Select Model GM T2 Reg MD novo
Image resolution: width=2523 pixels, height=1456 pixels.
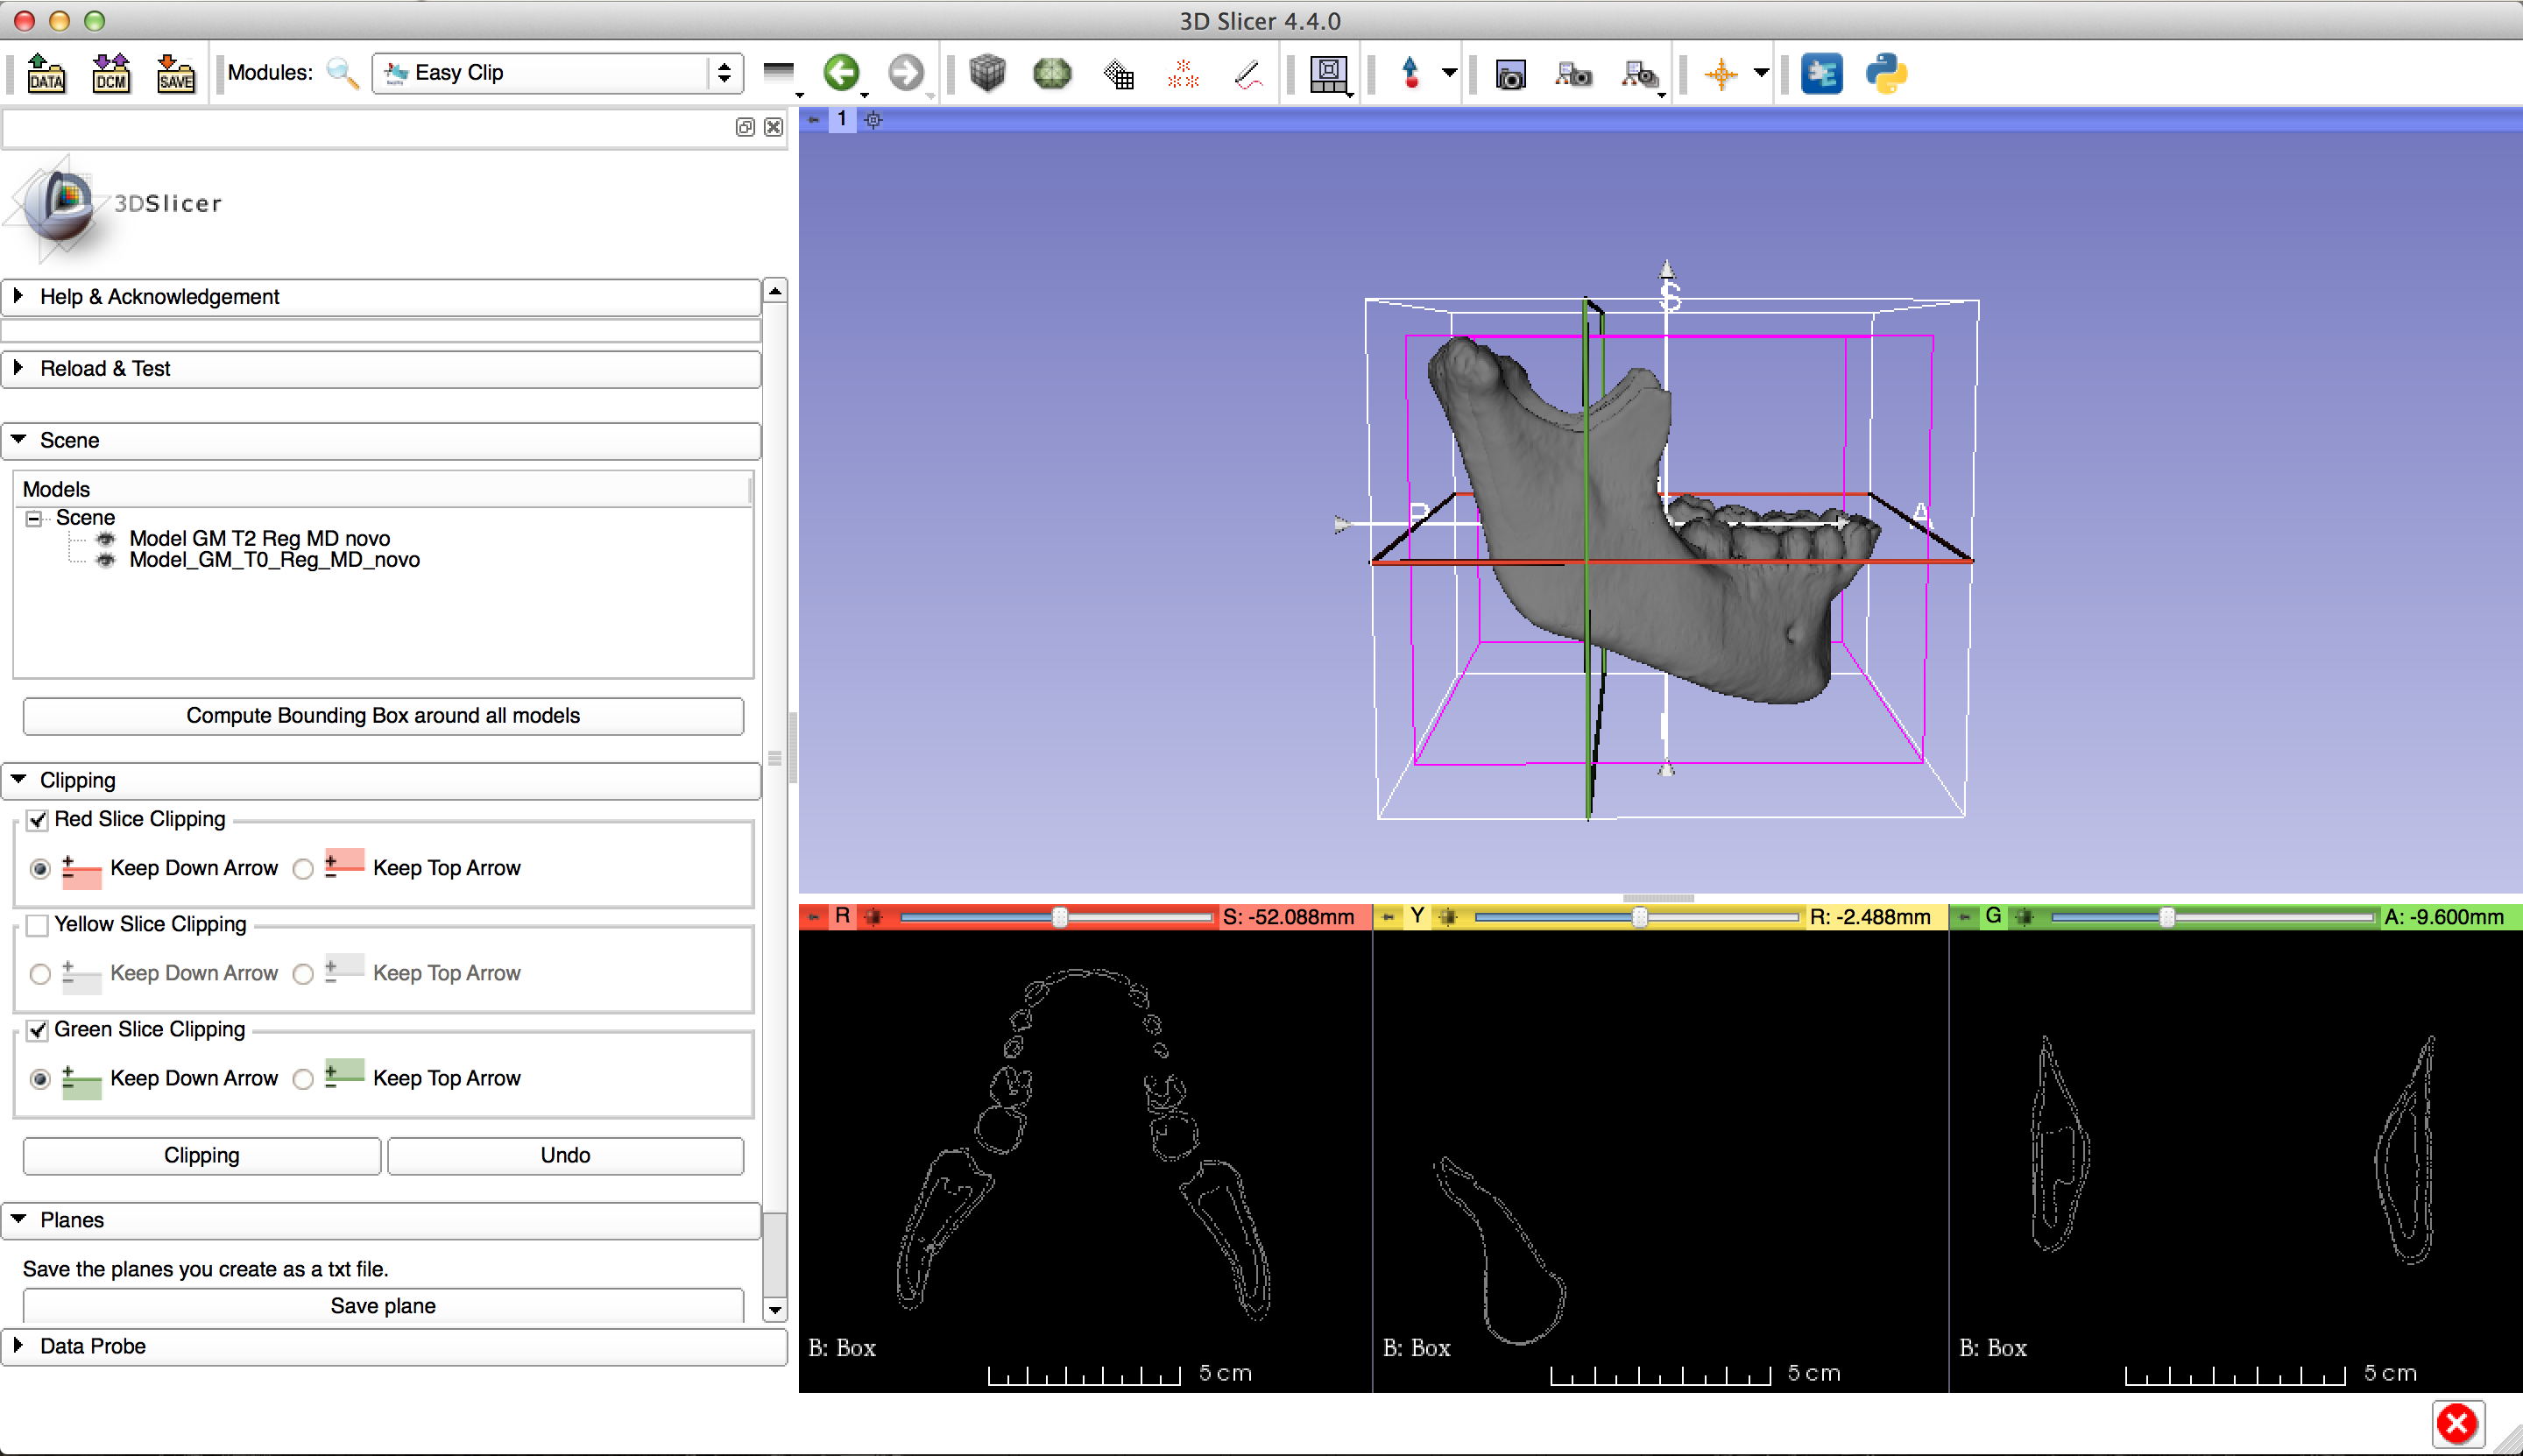(259, 538)
